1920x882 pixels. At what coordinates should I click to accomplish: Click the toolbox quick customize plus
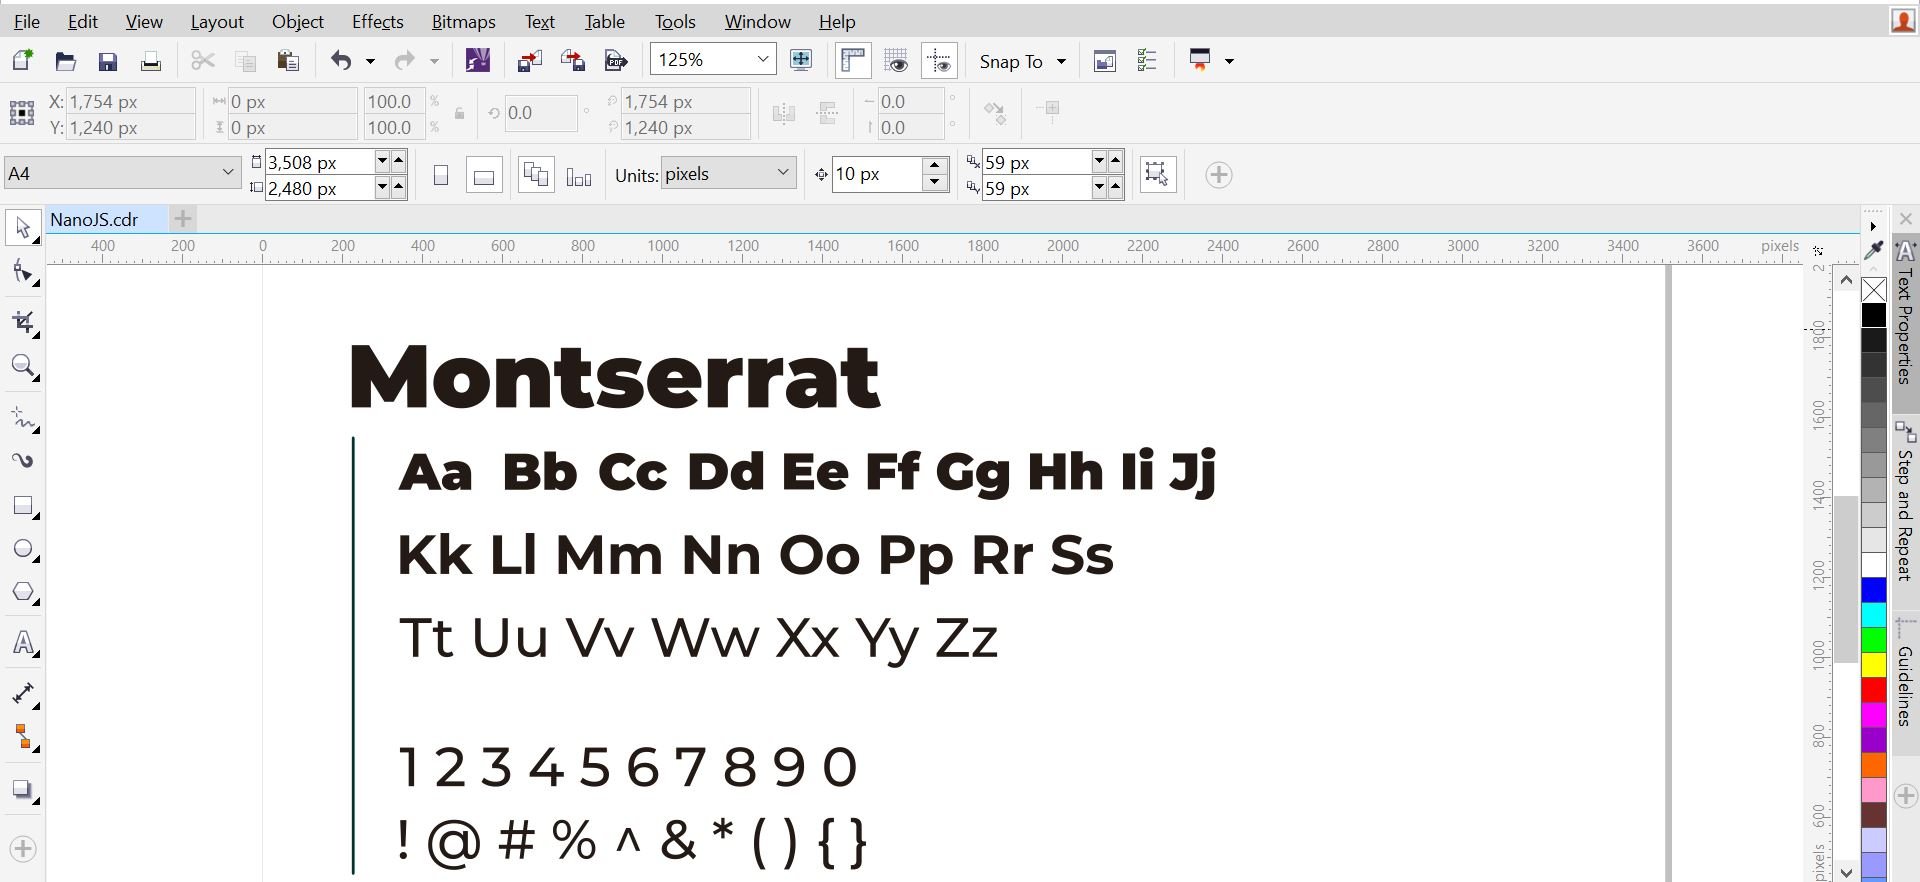coord(23,849)
